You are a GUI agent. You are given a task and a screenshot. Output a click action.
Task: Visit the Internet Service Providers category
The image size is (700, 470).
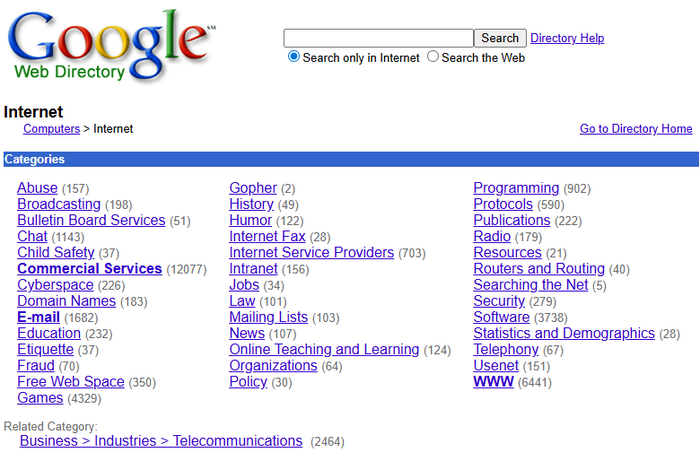tap(311, 253)
